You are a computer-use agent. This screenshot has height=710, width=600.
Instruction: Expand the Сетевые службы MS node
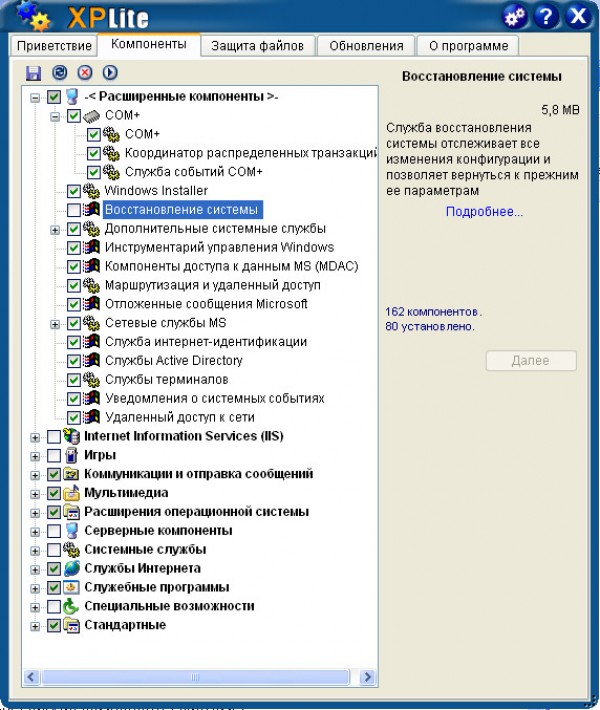pyautogui.click(x=55, y=324)
